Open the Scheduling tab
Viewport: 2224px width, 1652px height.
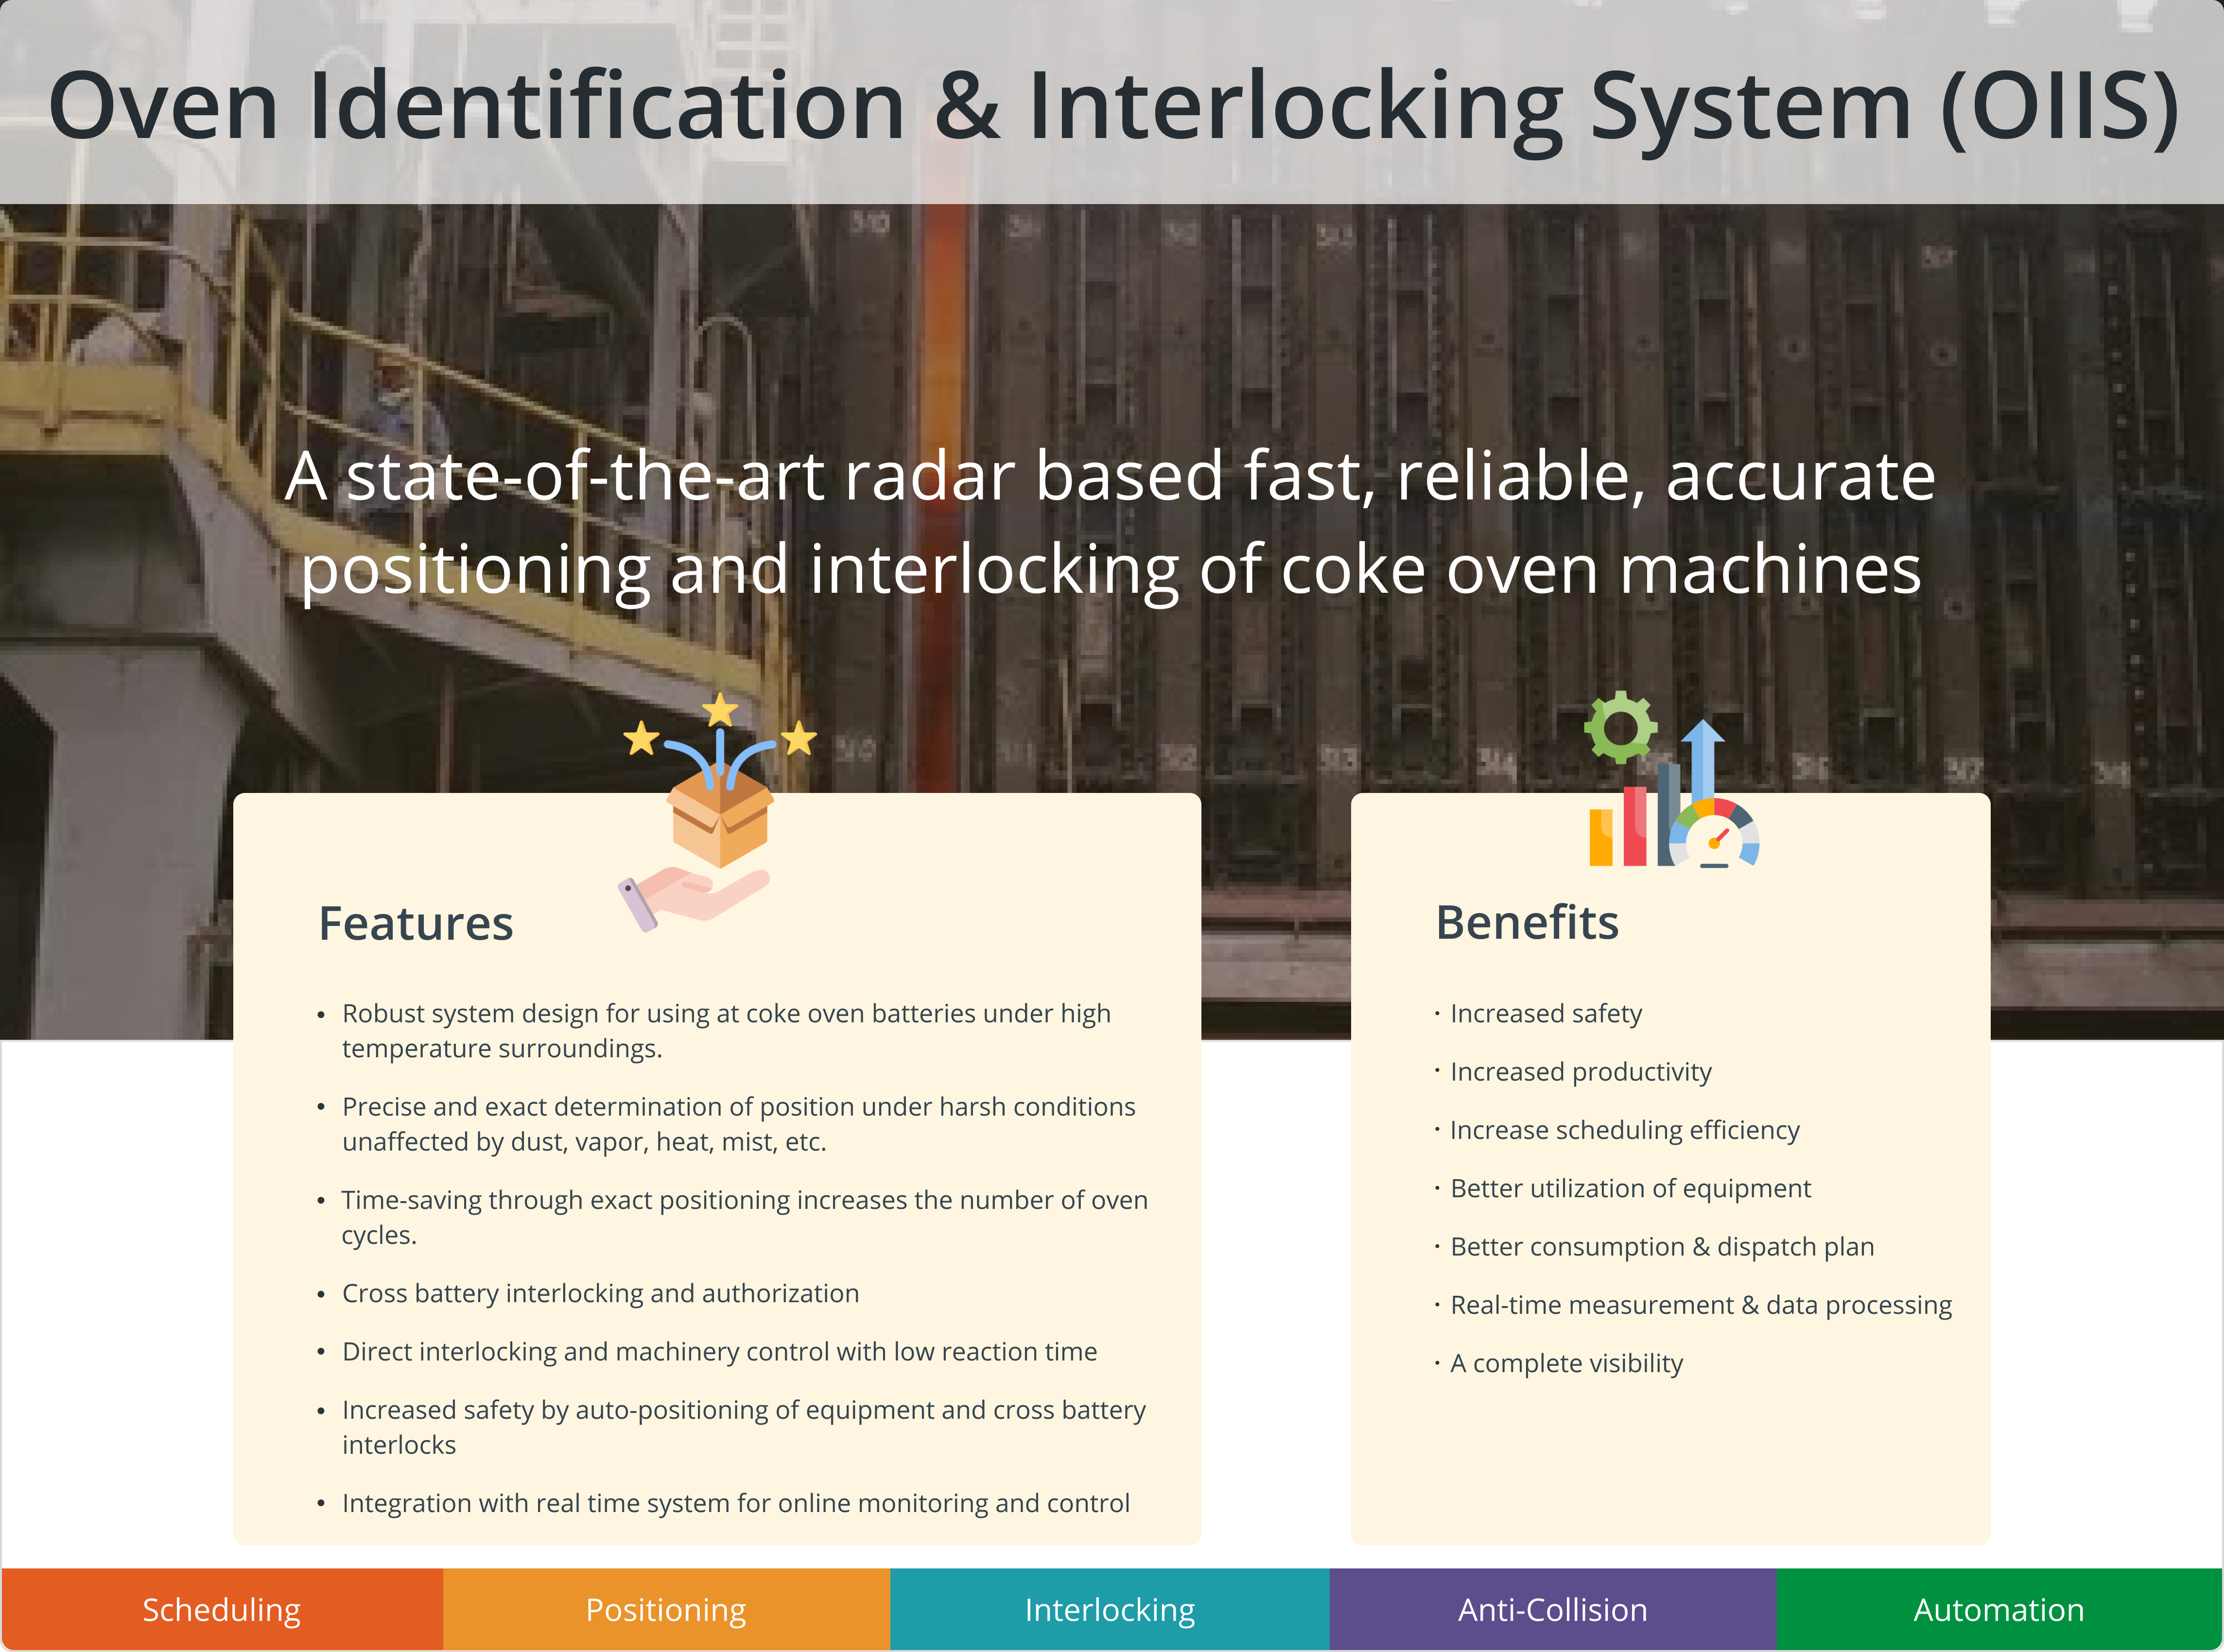coord(222,1610)
